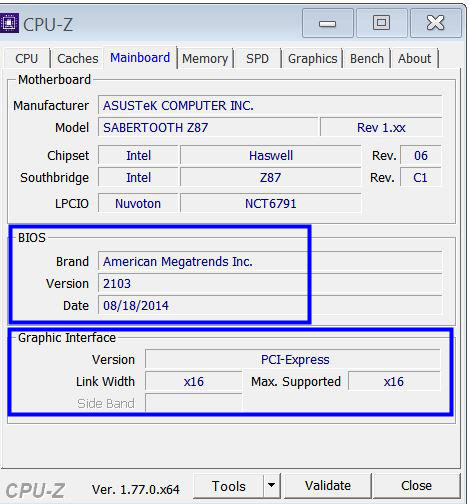Viewport: 470px width, 504px height.
Task: Click the Southbridge Z87 field
Action: (x=271, y=177)
